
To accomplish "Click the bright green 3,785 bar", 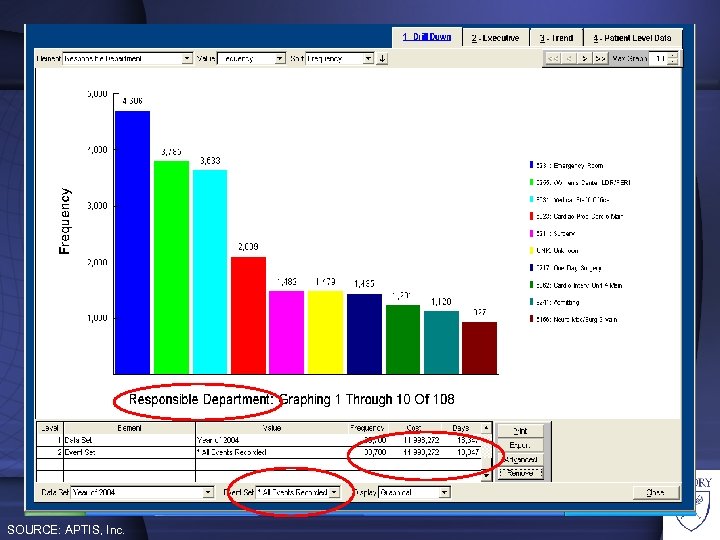I will 171,267.
